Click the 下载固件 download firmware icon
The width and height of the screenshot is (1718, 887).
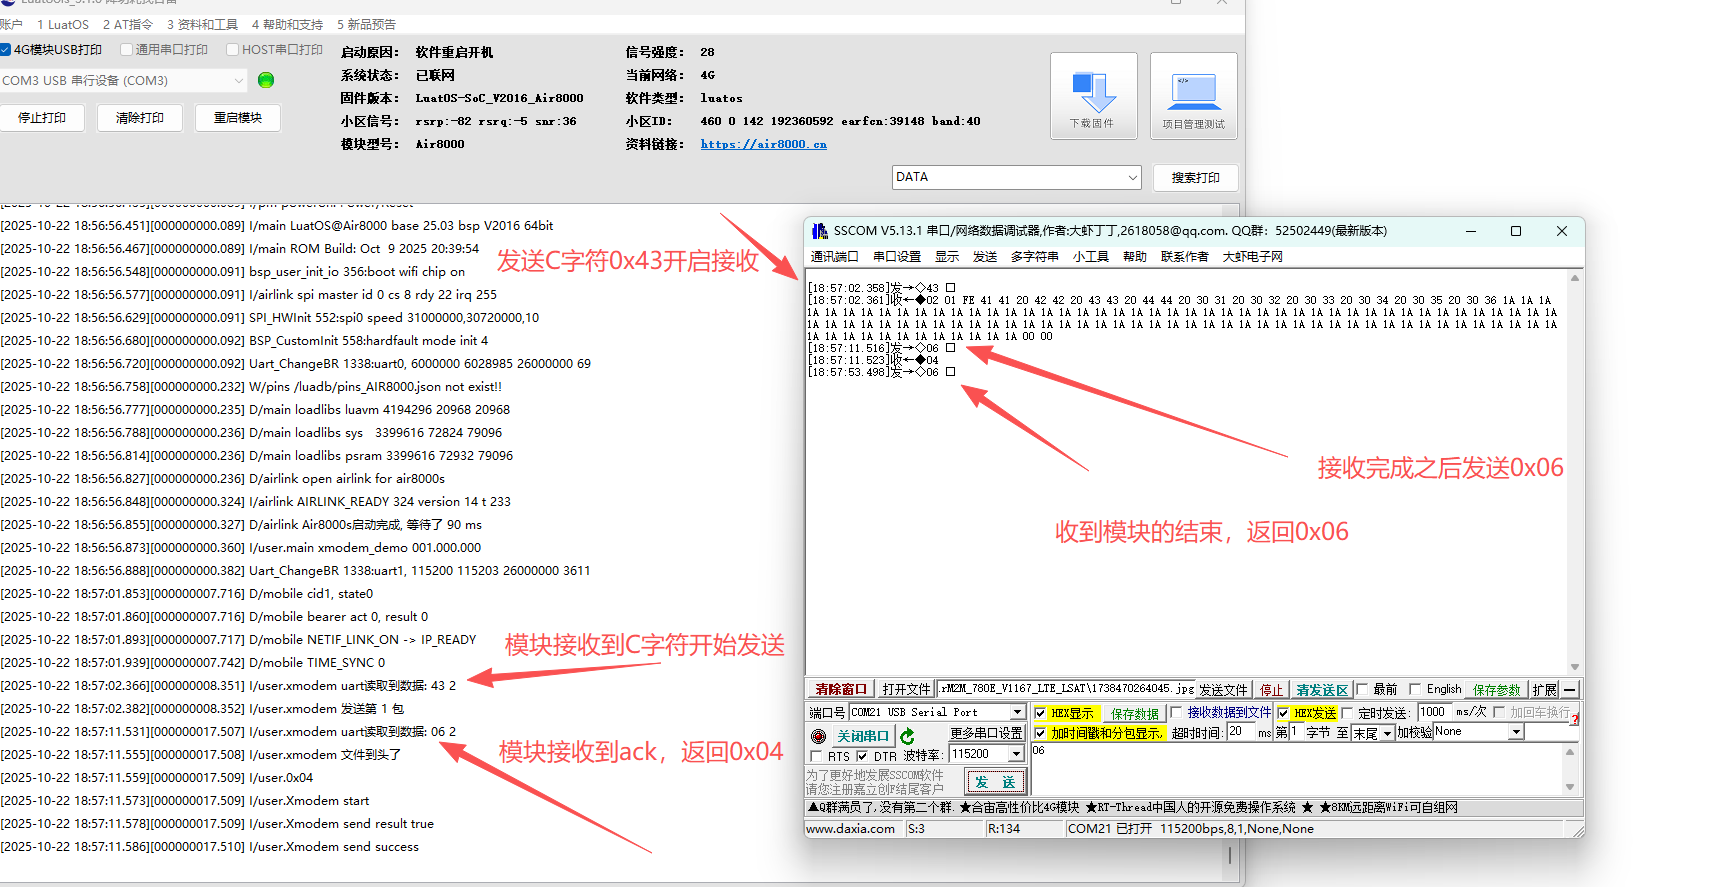[x=1093, y=95]
